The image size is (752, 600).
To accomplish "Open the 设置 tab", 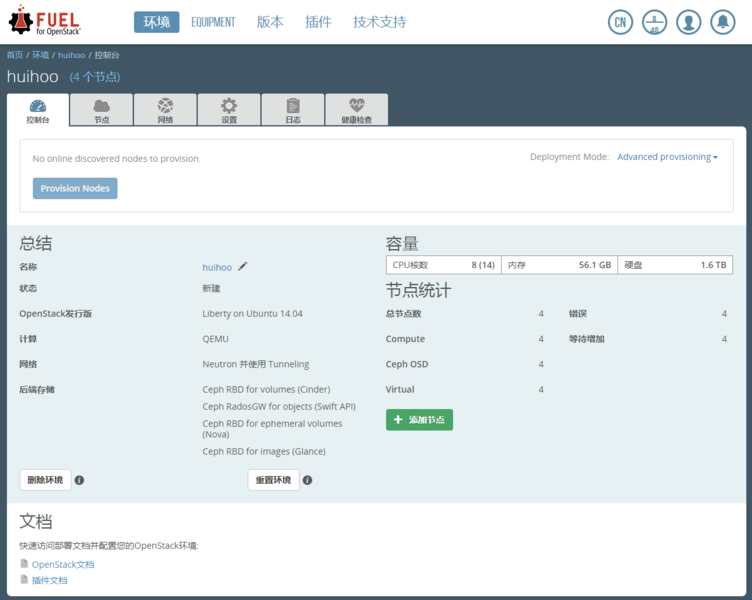I will (229, 110).
